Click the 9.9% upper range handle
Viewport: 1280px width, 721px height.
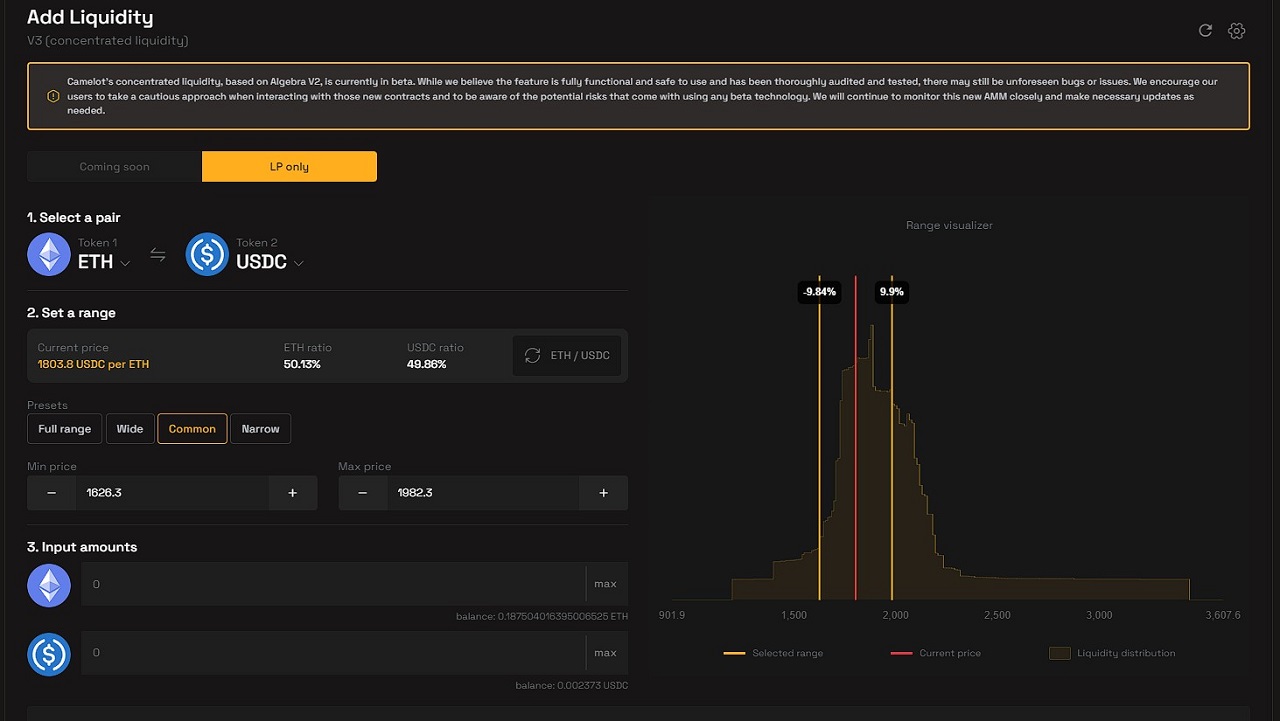pos(891,292)
